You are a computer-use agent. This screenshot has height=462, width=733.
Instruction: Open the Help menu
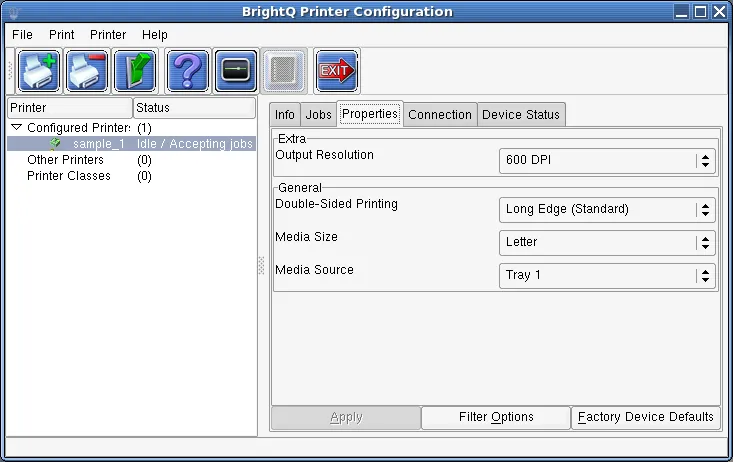[x=155, y=35]
